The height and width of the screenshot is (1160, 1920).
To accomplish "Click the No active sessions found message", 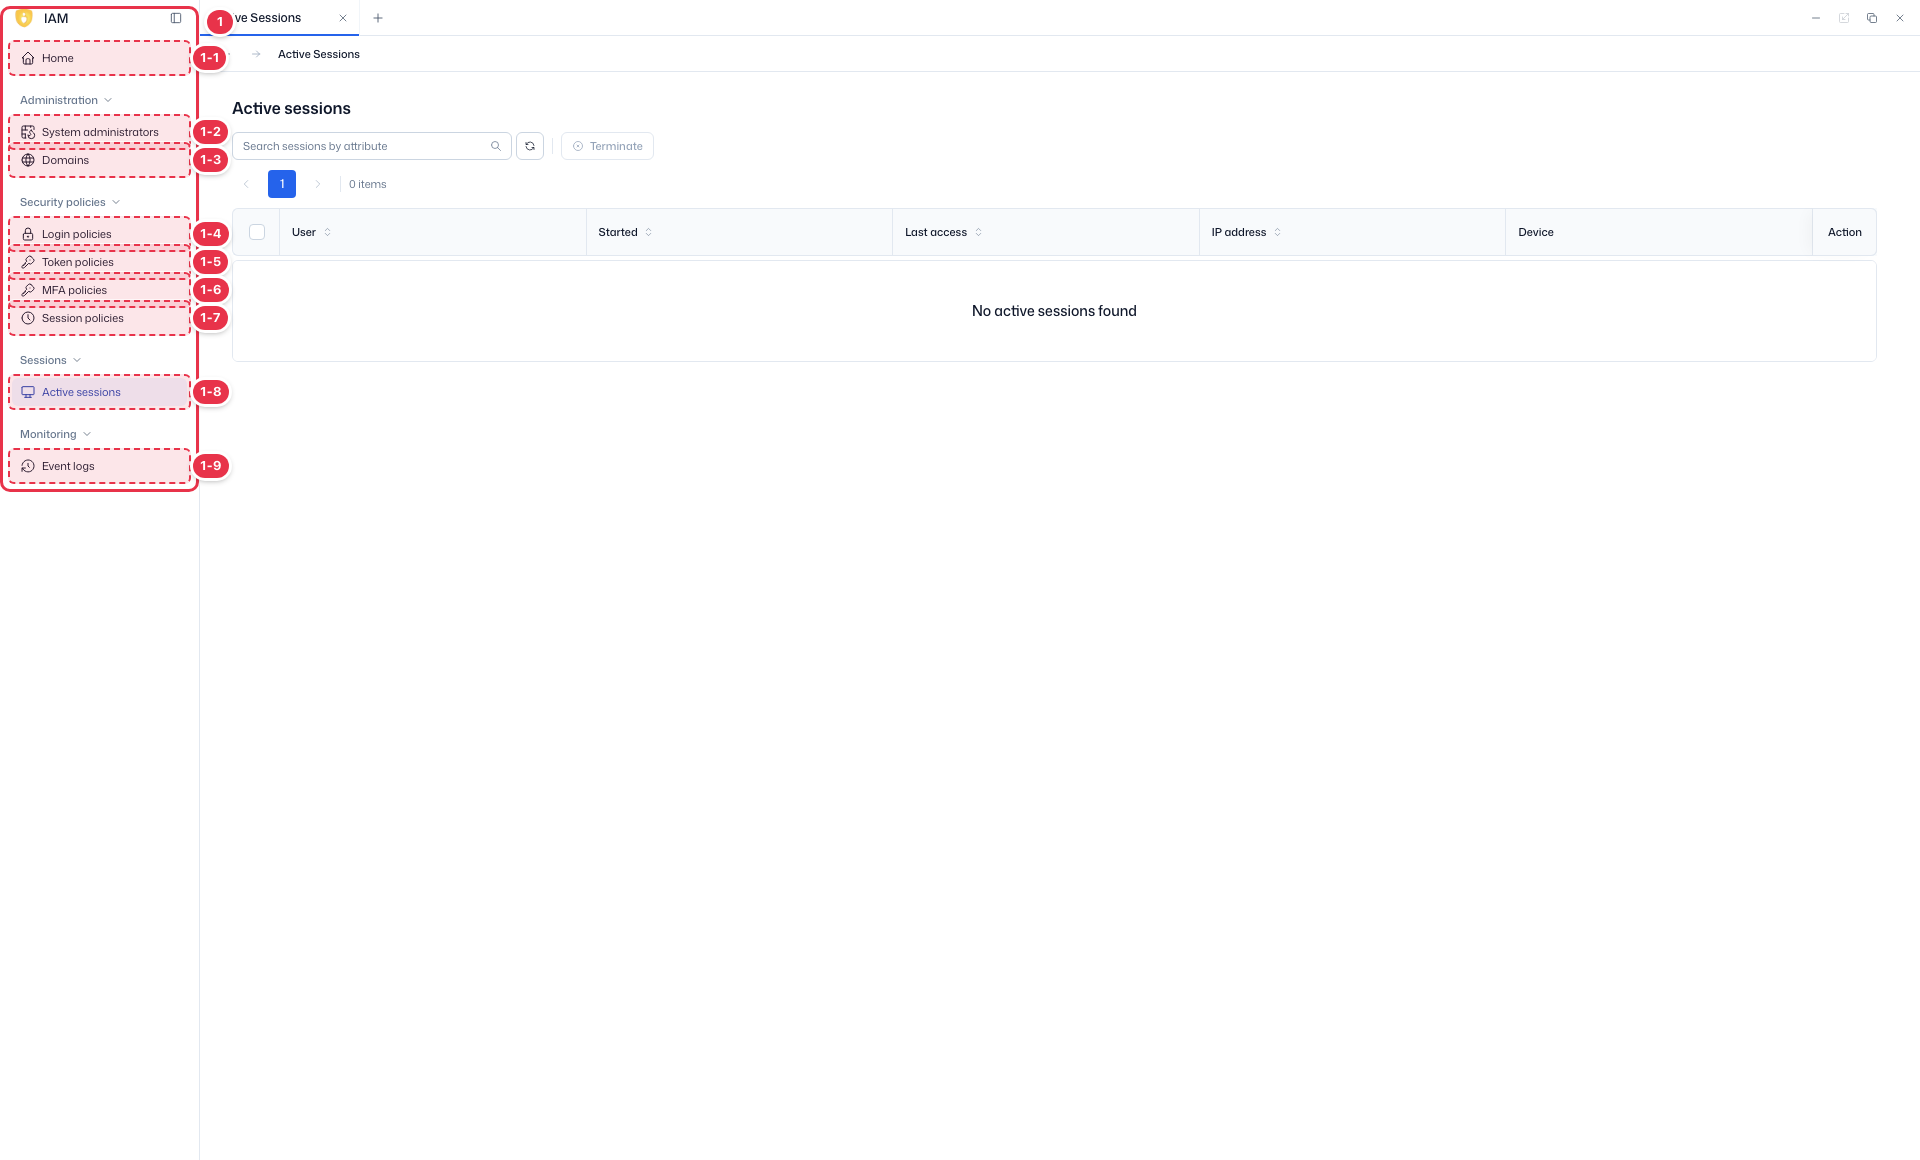I will click(x=1054, y=311).
